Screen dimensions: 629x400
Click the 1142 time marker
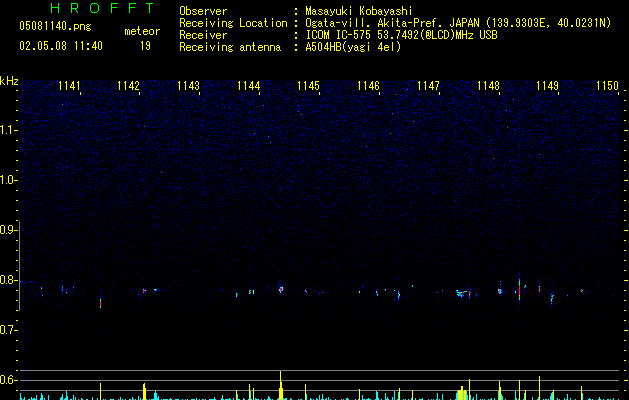coord(128,86)
